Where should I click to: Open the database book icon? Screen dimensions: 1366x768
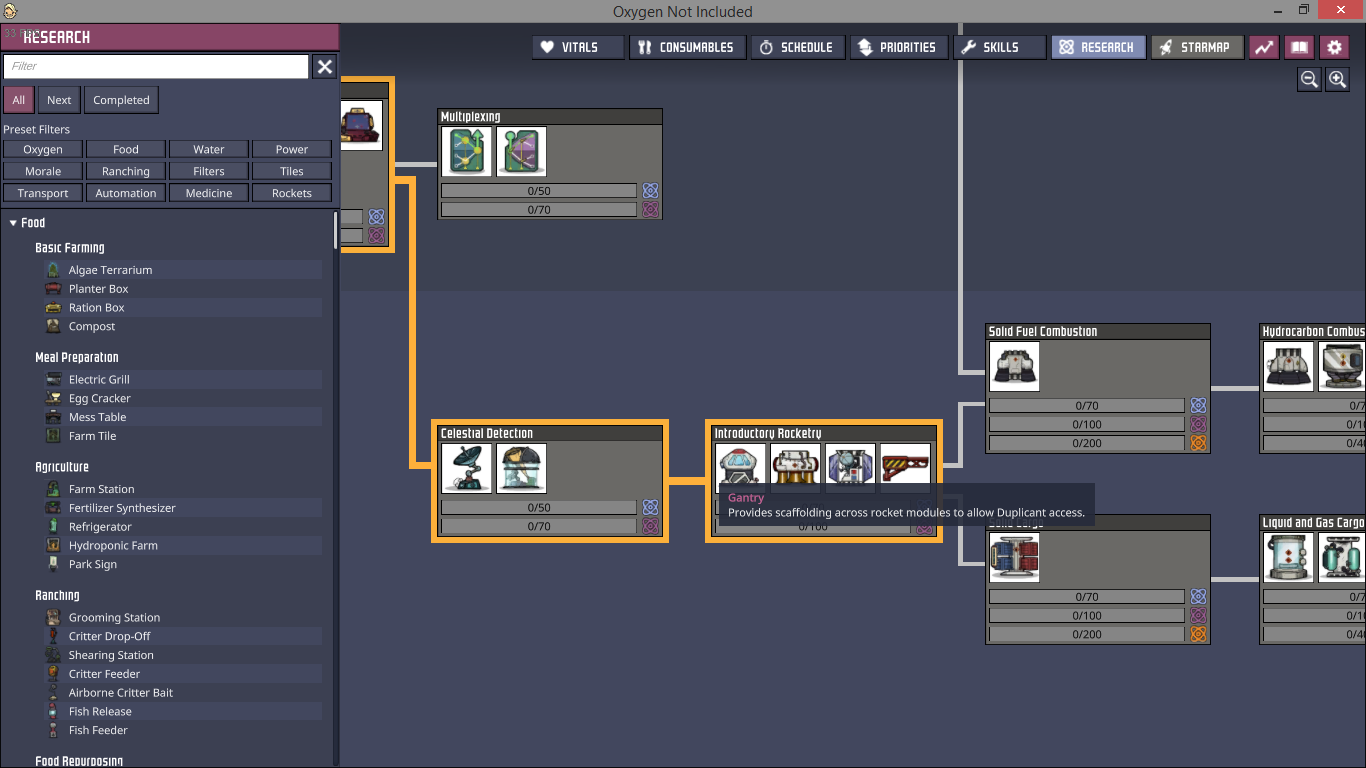pyautogui.click(x=1299, y=47)
